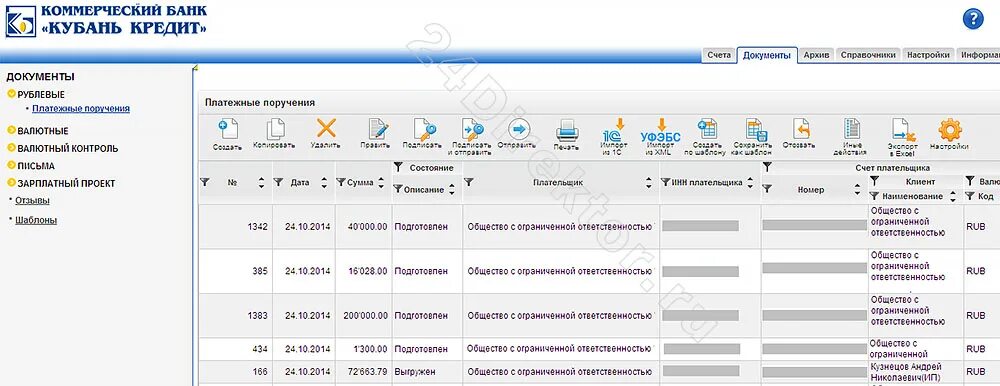The width and height of the screenshot is (1000, 386).
Task: Click the sum 16'028.00 cell
Action: [364, 271]
